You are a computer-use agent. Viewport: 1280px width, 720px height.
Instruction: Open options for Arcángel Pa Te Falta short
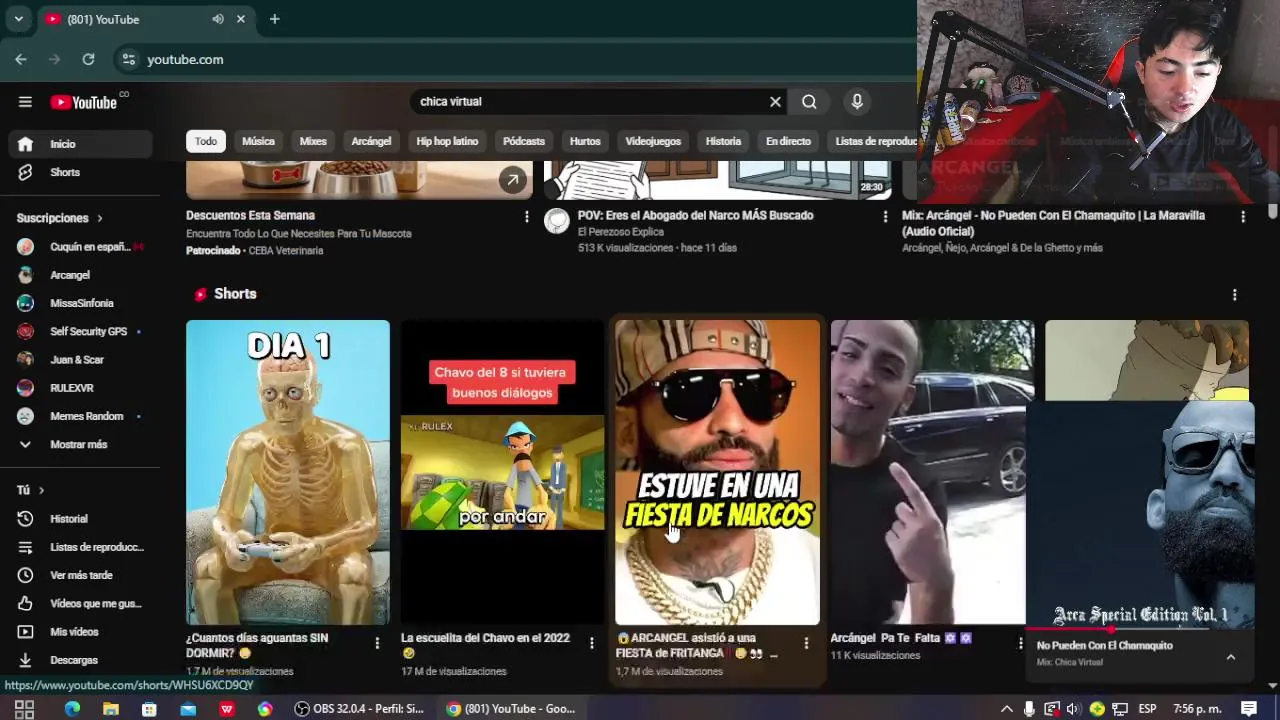1020,643
